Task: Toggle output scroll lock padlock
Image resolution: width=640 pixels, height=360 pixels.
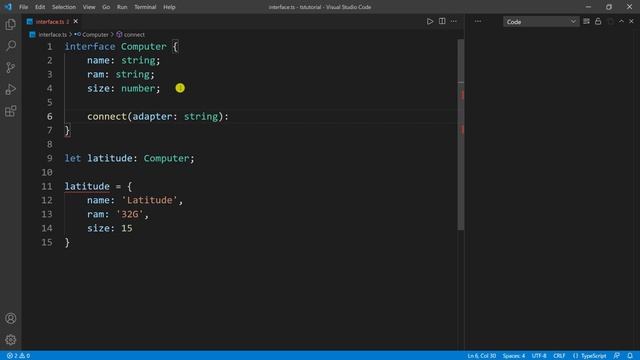Action: tap(598, 21)
